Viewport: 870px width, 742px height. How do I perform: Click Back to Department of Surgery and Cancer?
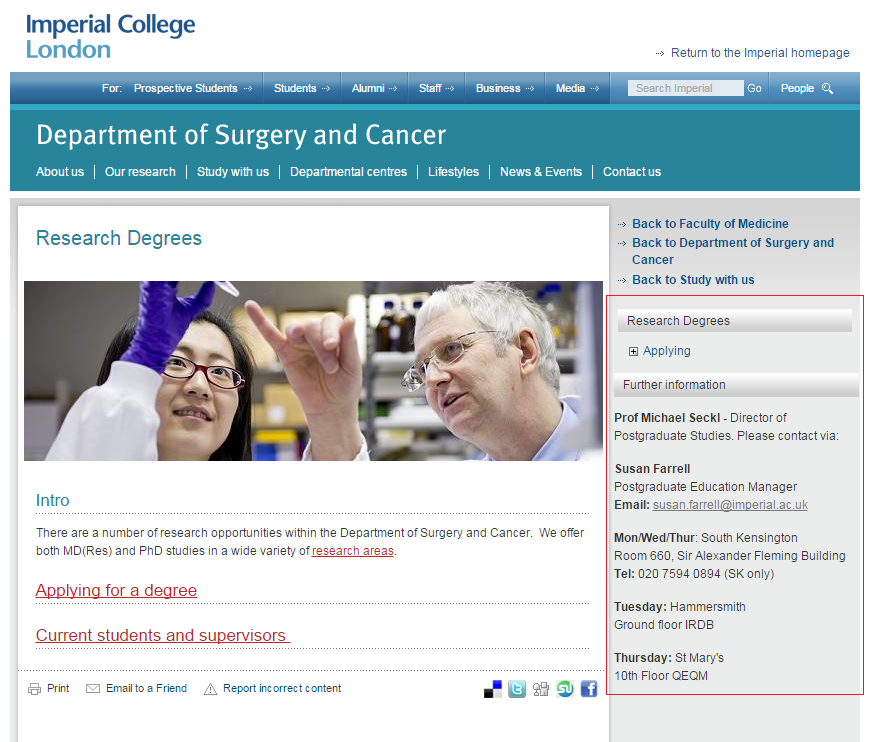733,251
